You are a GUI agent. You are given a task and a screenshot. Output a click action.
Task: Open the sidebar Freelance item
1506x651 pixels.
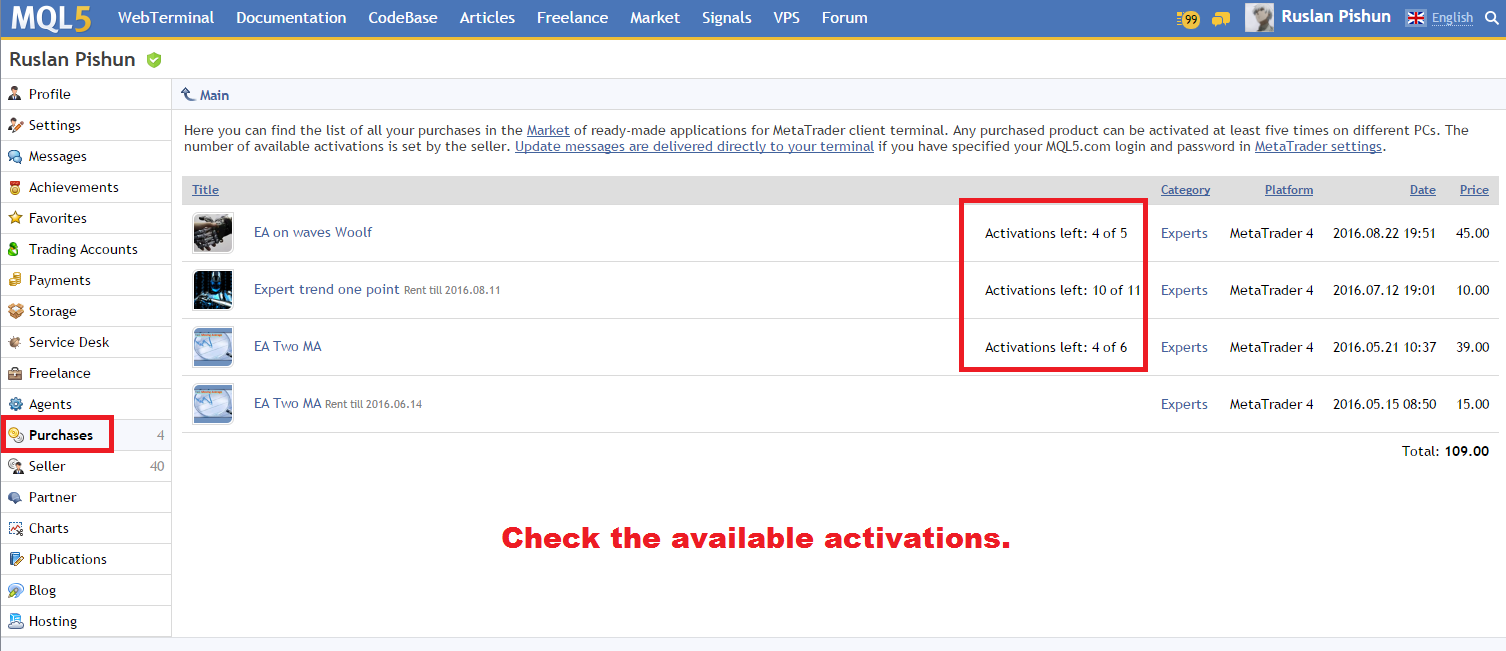(x=59, y=373)
